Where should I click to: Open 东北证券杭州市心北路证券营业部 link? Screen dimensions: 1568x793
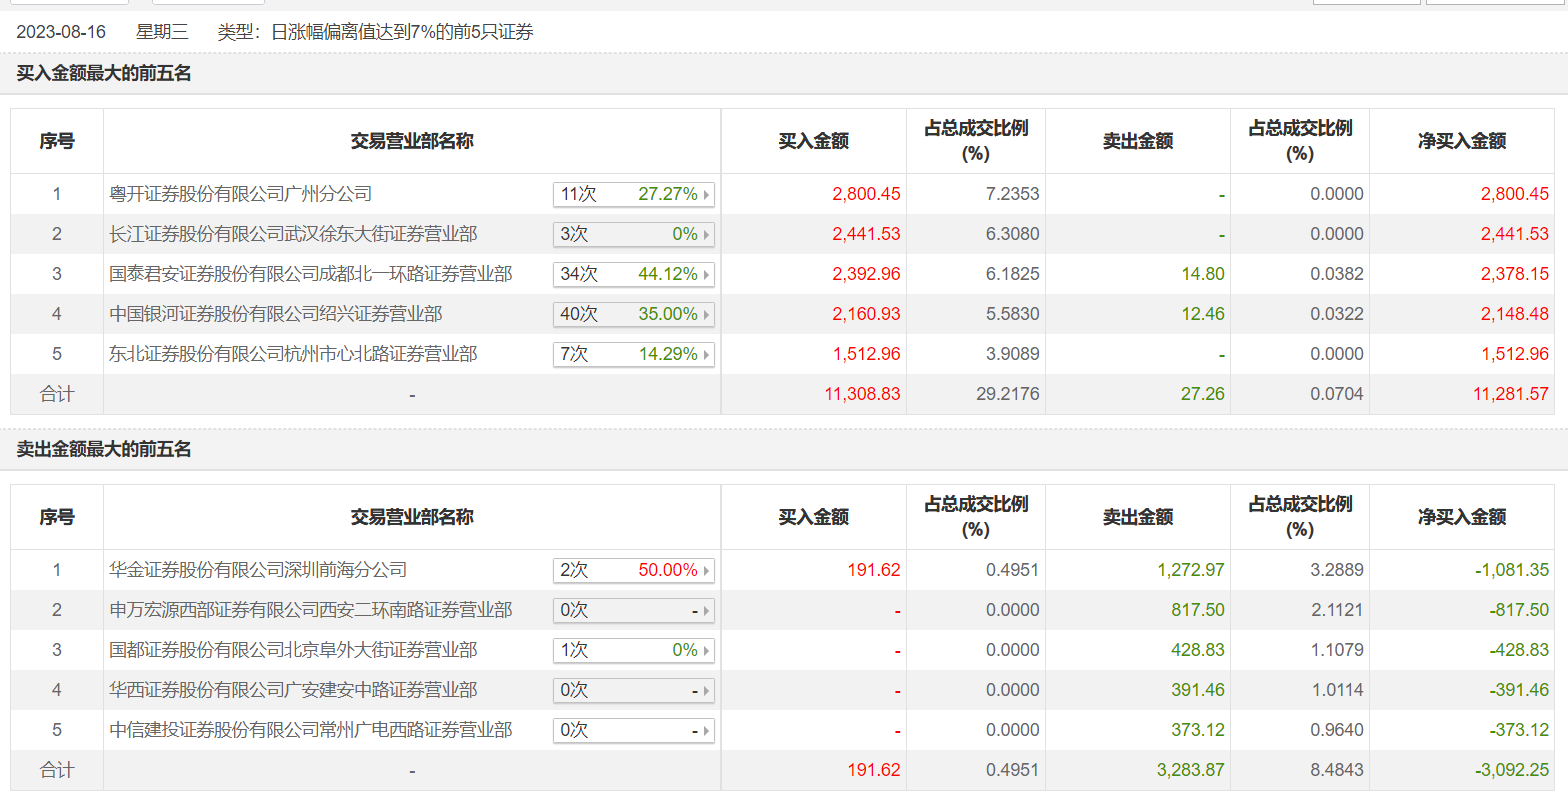coord(293,354)
